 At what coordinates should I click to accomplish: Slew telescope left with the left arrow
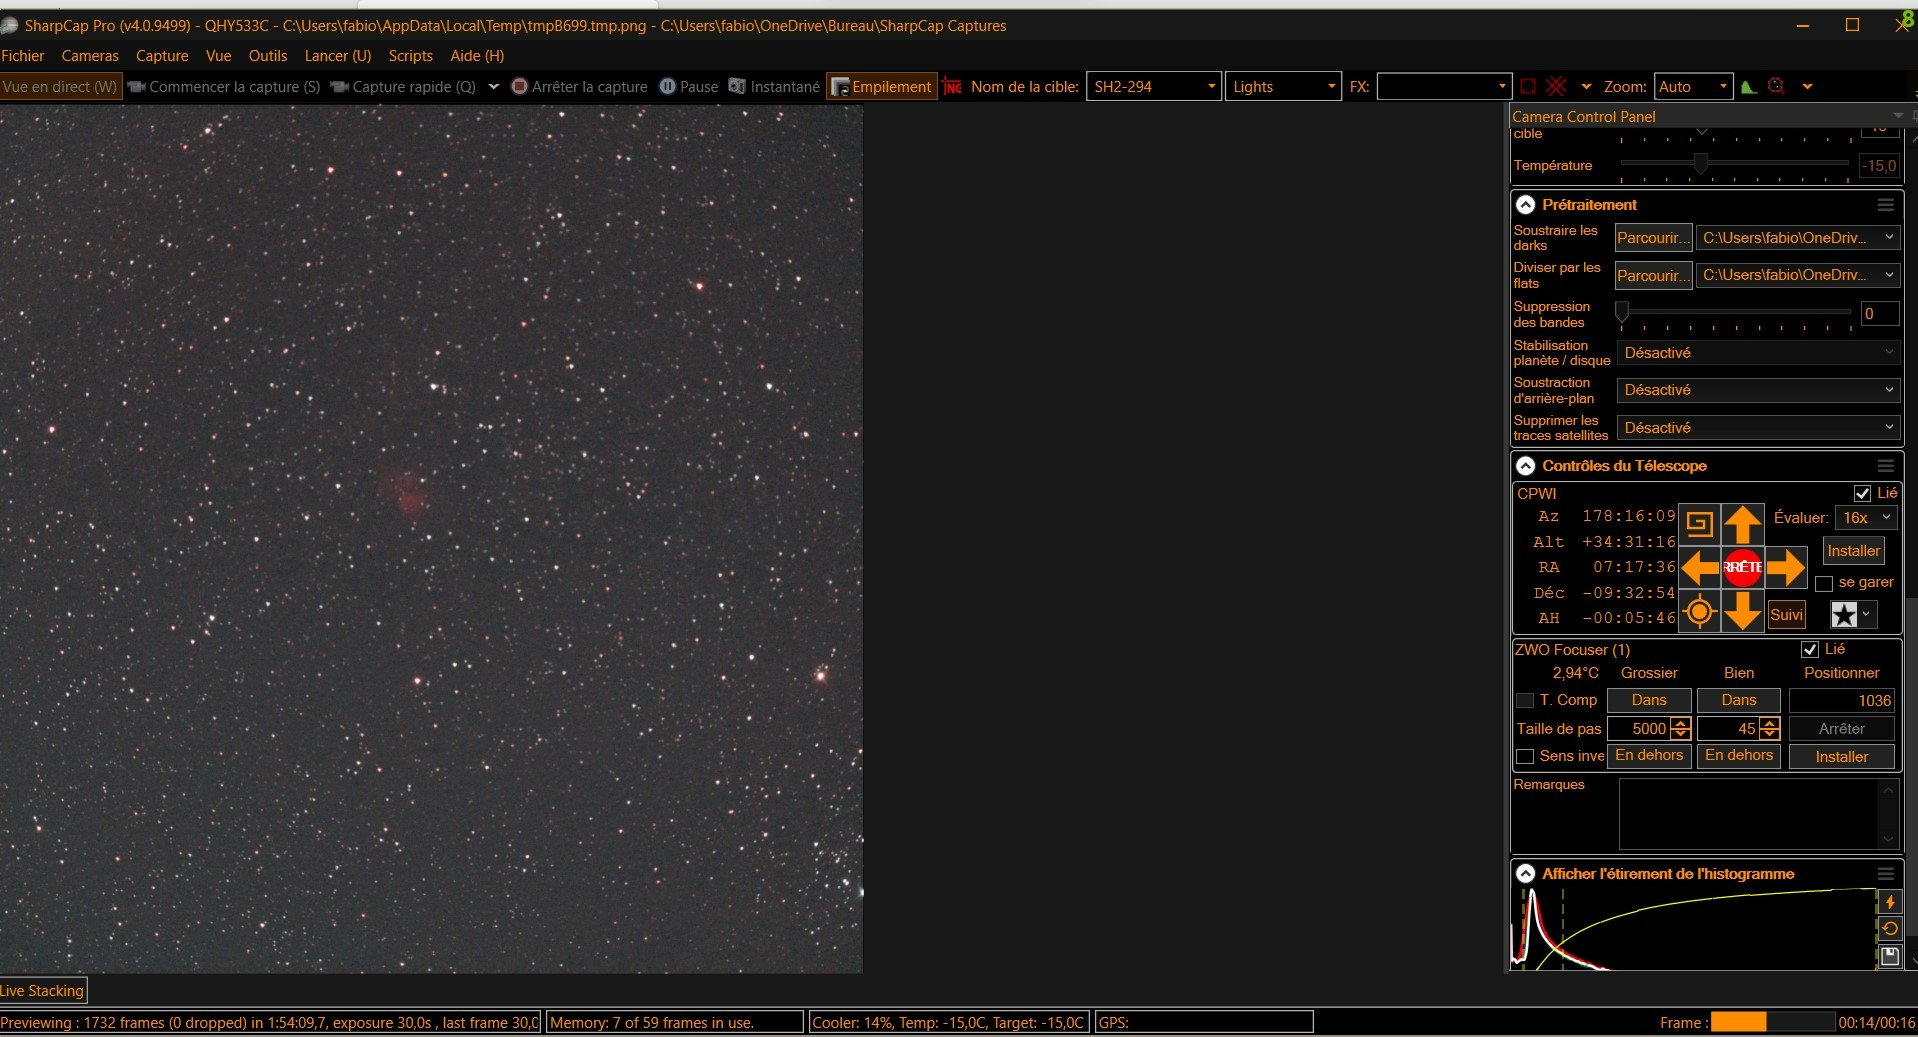[x=1699, y=567]
